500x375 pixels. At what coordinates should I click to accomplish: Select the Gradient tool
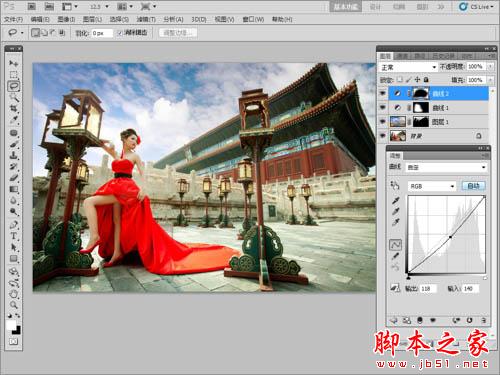coord(13,189)
